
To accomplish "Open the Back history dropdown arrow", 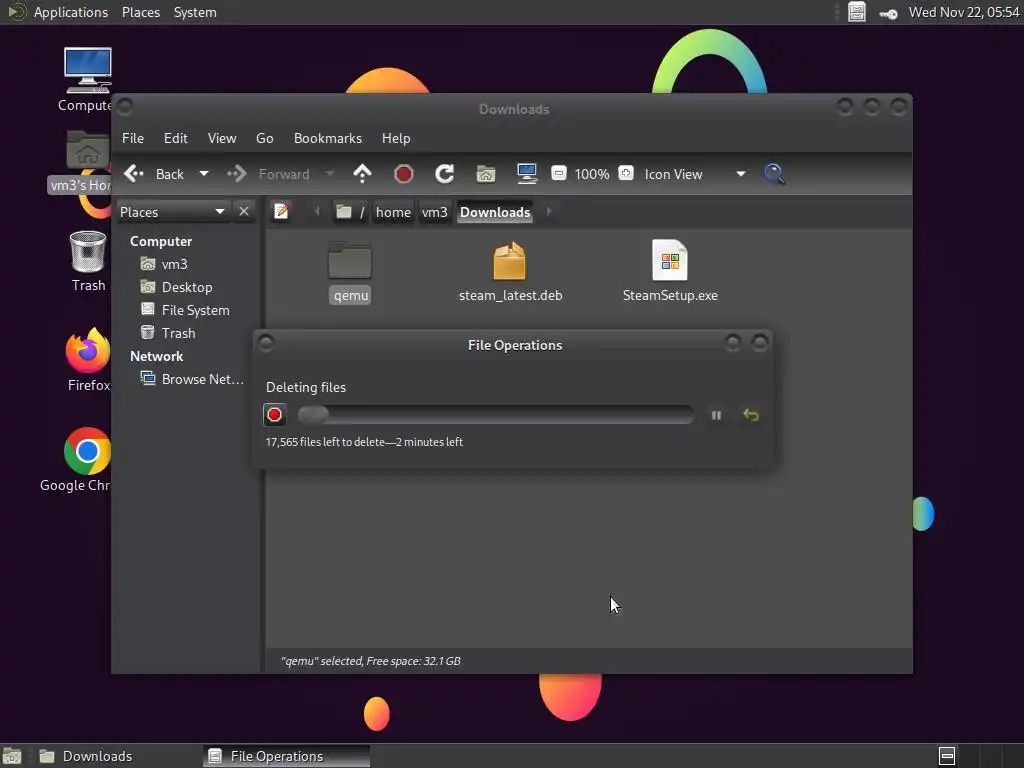I will [204, 174].
